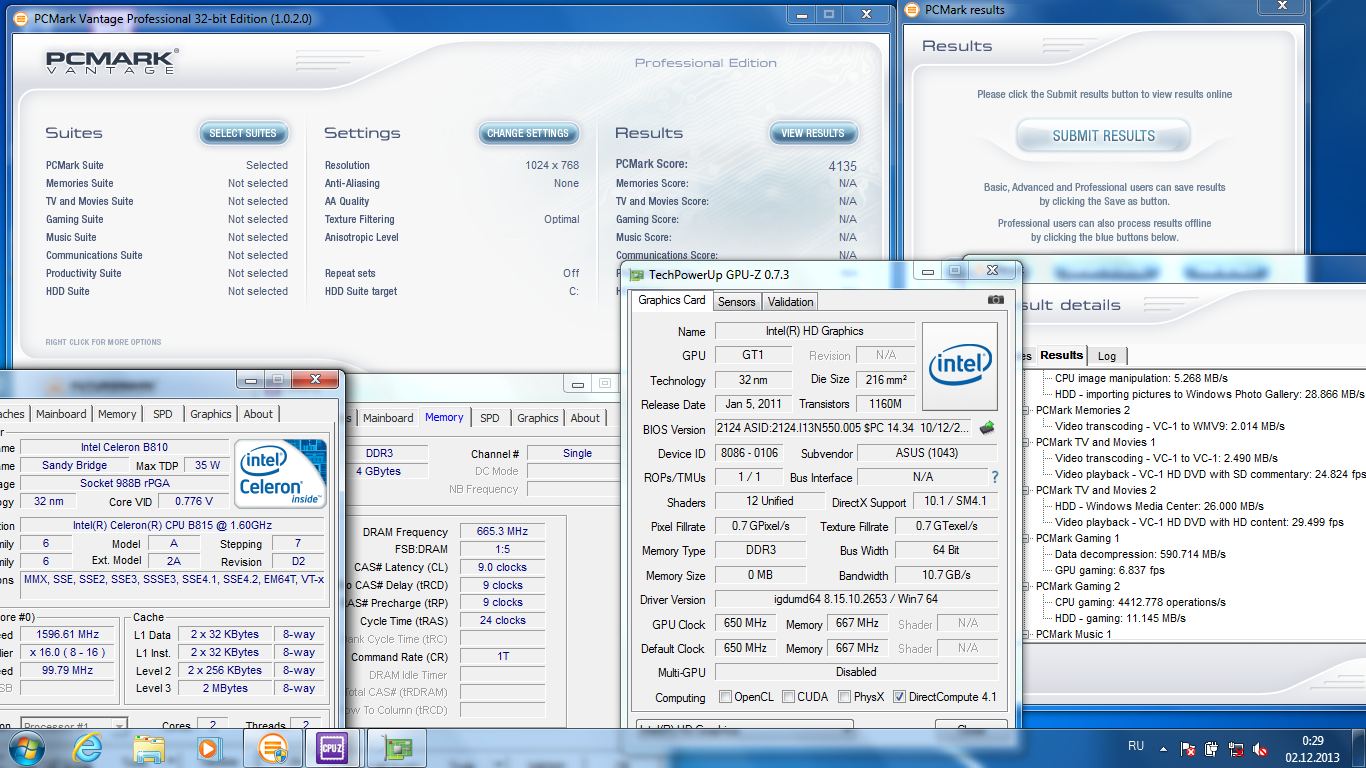Switch to the Sensors tab in GPU-Z

click(x=737, y=302)
